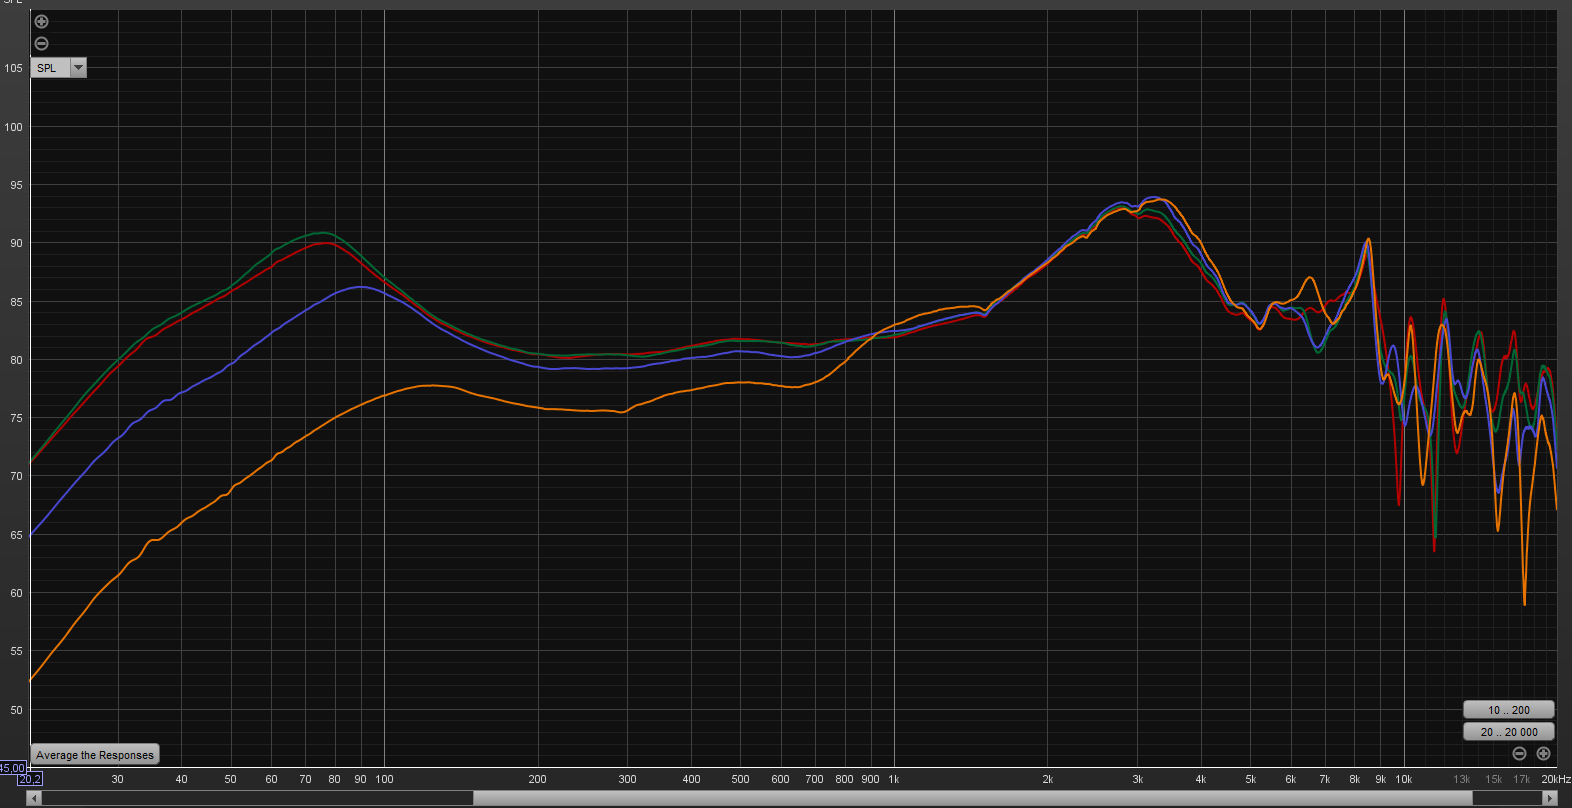Click the scrollbar right arrow
This screenshot has height=808, width=1572.
[x=1551, y=798]
